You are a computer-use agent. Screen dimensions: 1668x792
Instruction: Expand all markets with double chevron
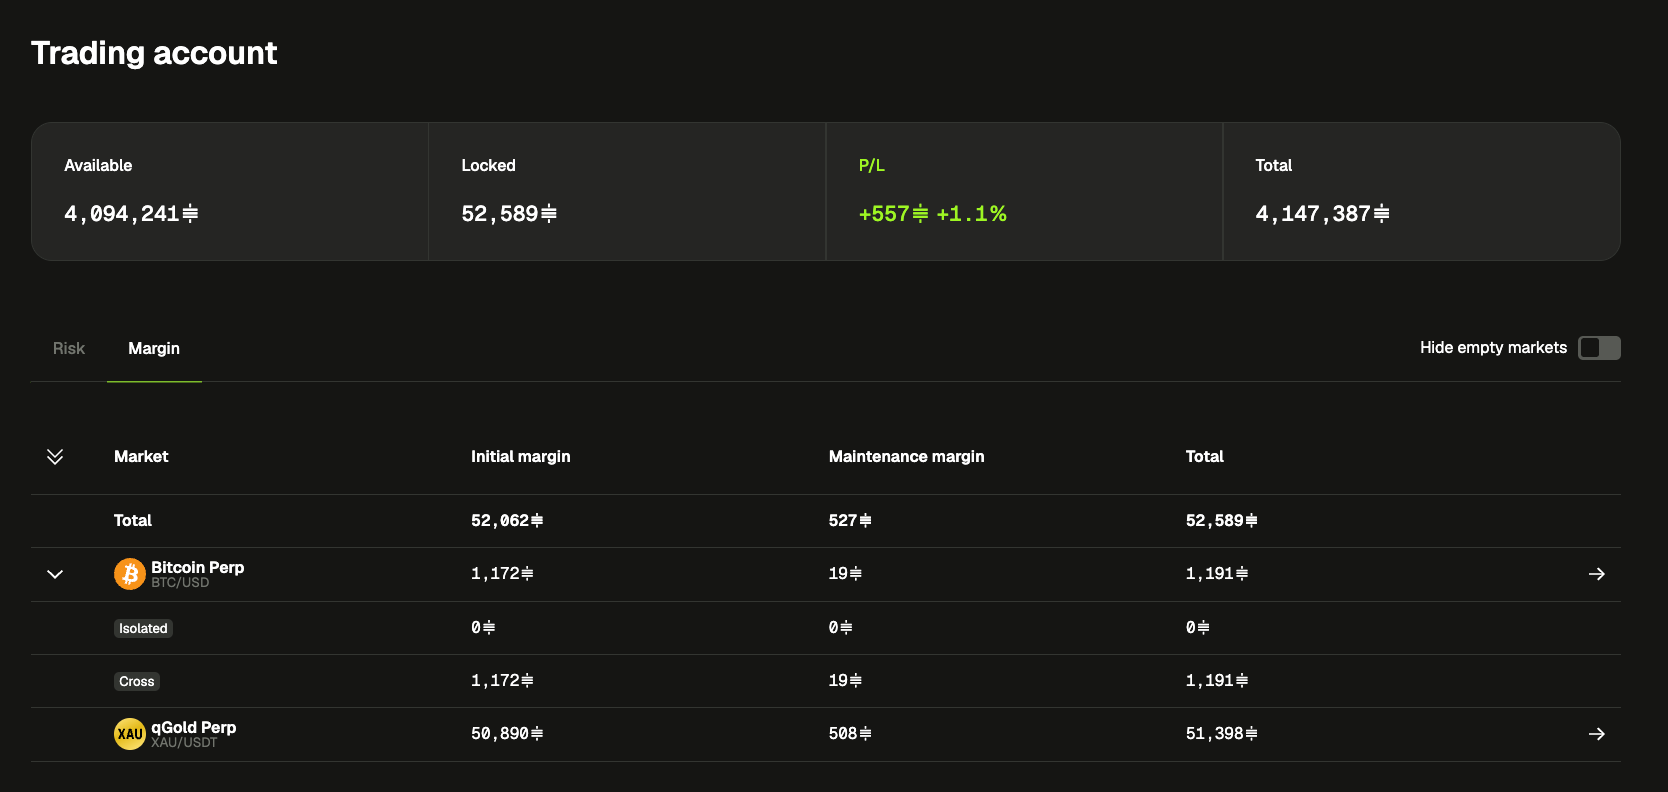55,457
